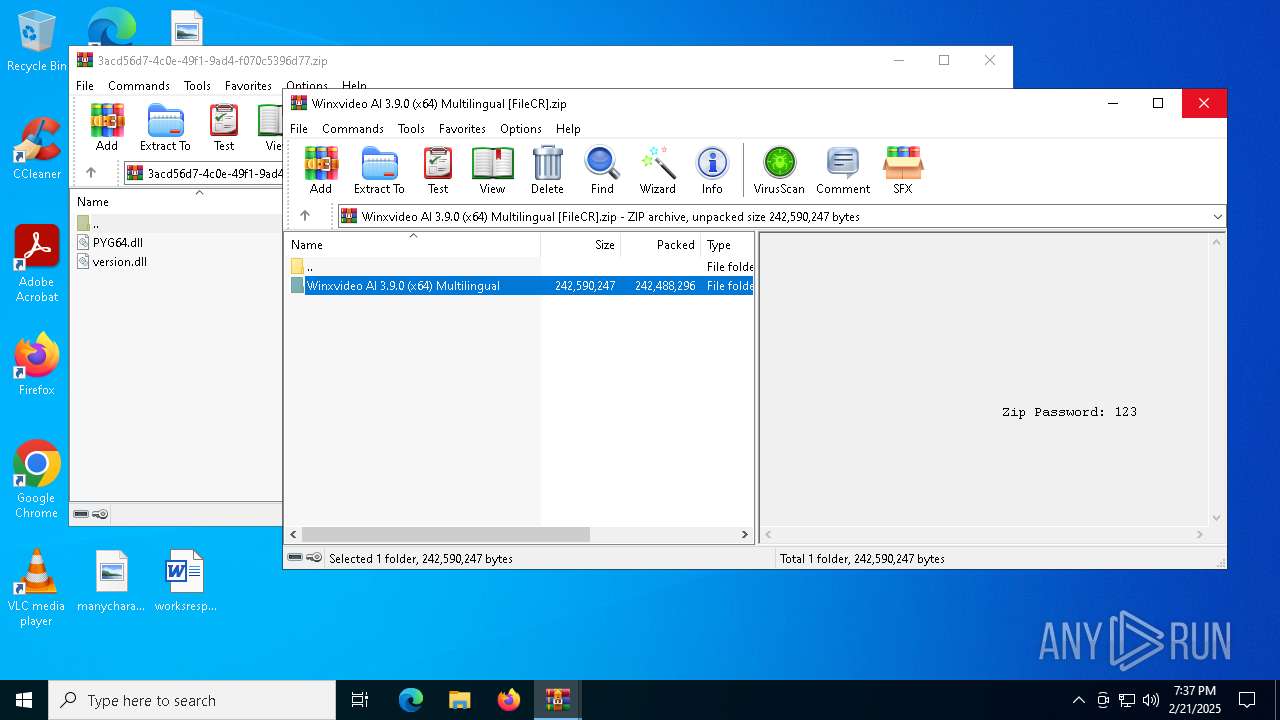This screenshot has width=1280, height=720.
Task: Click the Delete trash icon
Action: tap(547, 170)
